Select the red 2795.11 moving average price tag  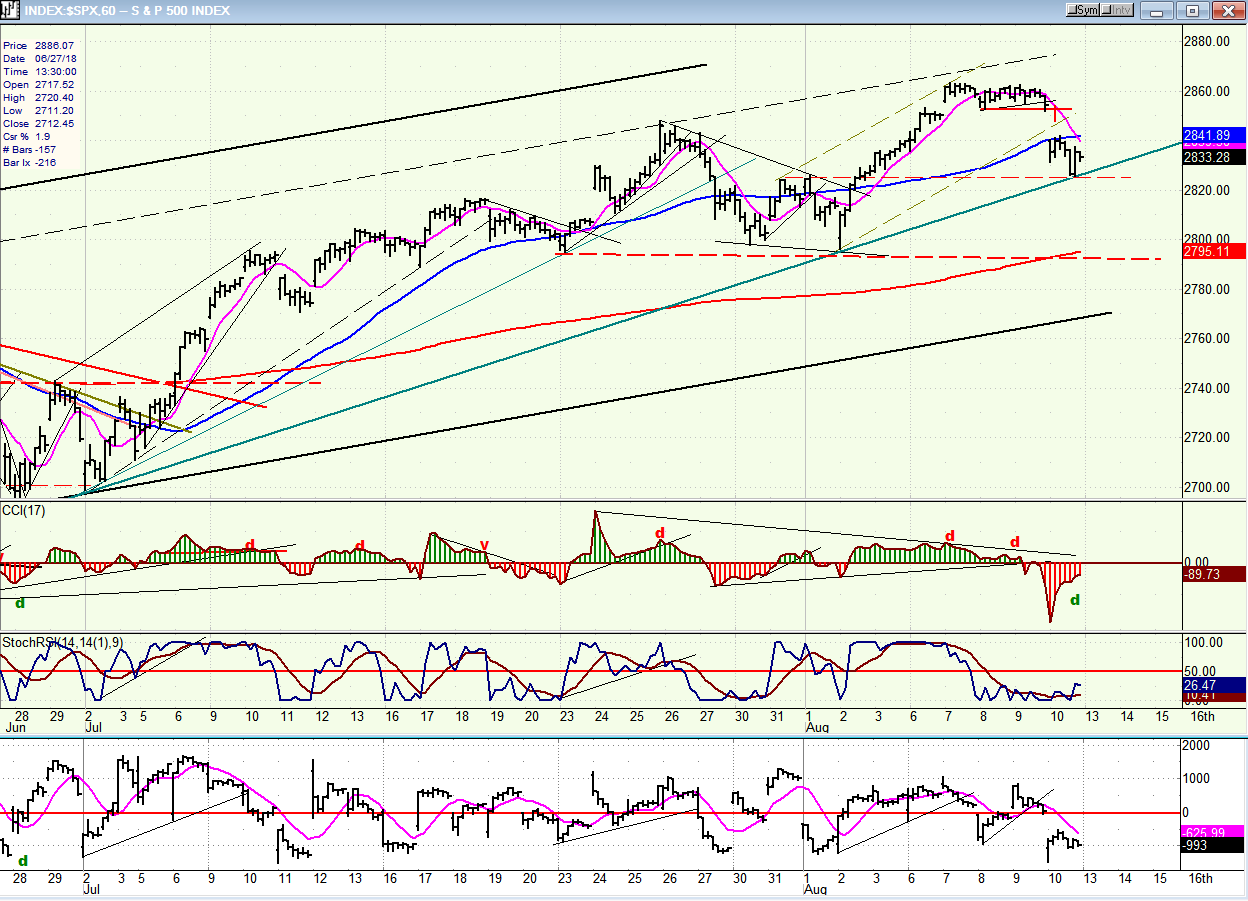[1214, 250]
